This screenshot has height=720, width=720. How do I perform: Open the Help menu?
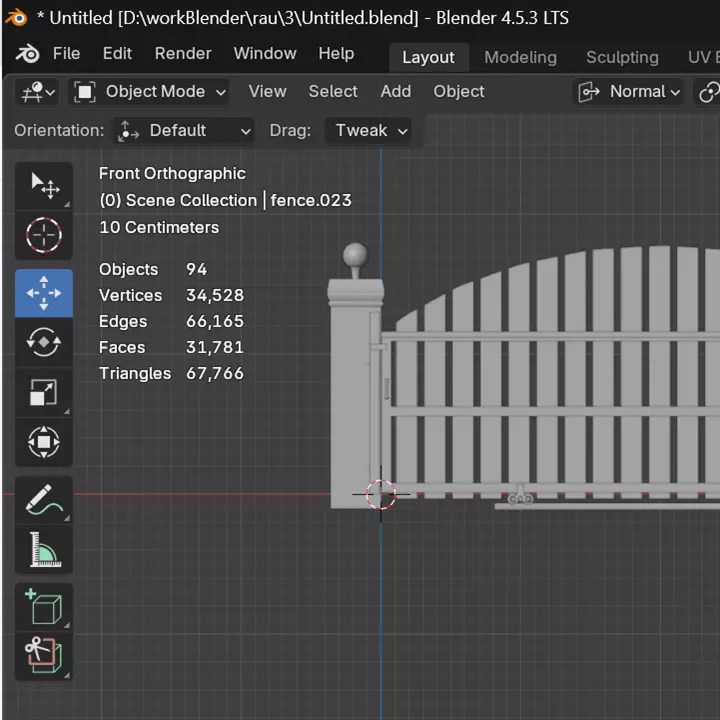[337, 54]
